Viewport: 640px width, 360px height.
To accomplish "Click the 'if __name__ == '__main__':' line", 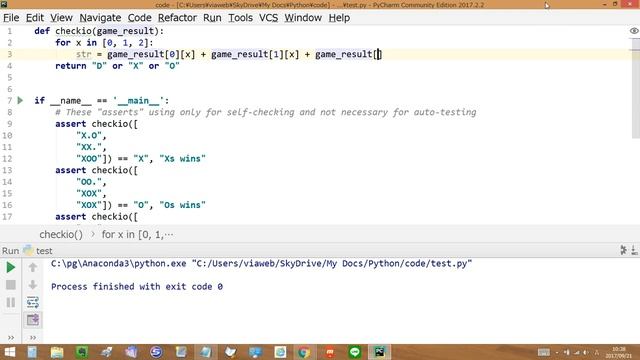I will (102, 100).
